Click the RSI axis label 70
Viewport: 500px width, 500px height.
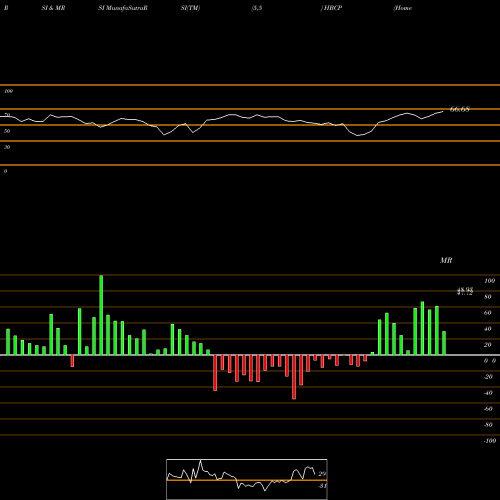pos(7,115)
